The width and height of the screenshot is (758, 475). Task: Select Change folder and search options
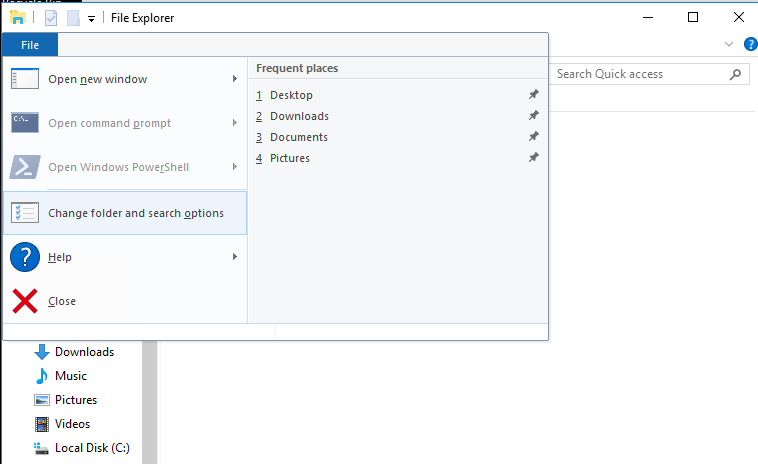[x=136, y=213]
